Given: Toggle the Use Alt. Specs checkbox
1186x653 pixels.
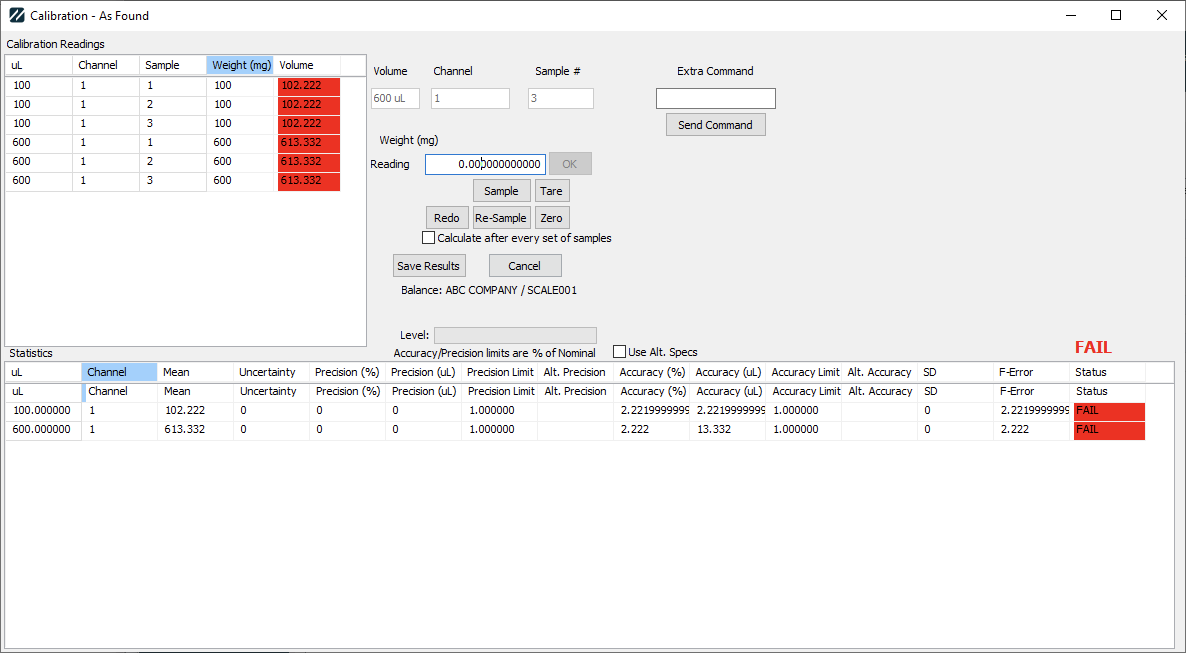Looking at the screenshot, I should [x=620, y=352].
